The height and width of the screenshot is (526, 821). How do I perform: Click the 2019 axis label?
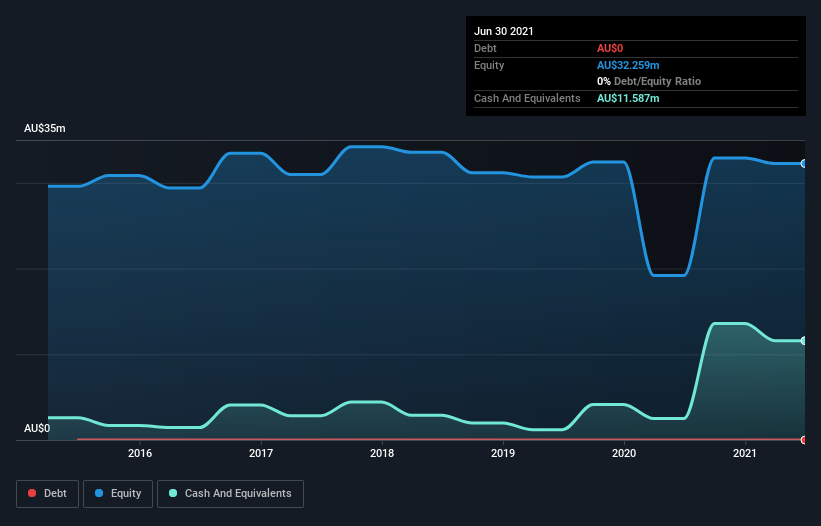503,453
